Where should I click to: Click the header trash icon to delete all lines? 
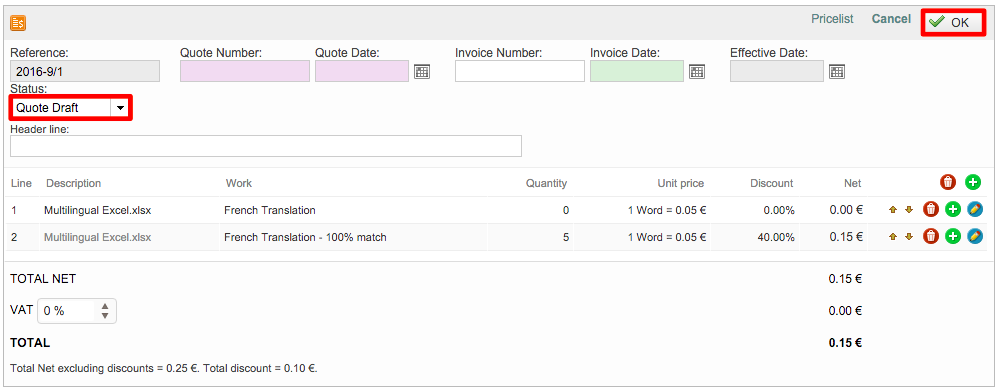(x=948, y=182)
